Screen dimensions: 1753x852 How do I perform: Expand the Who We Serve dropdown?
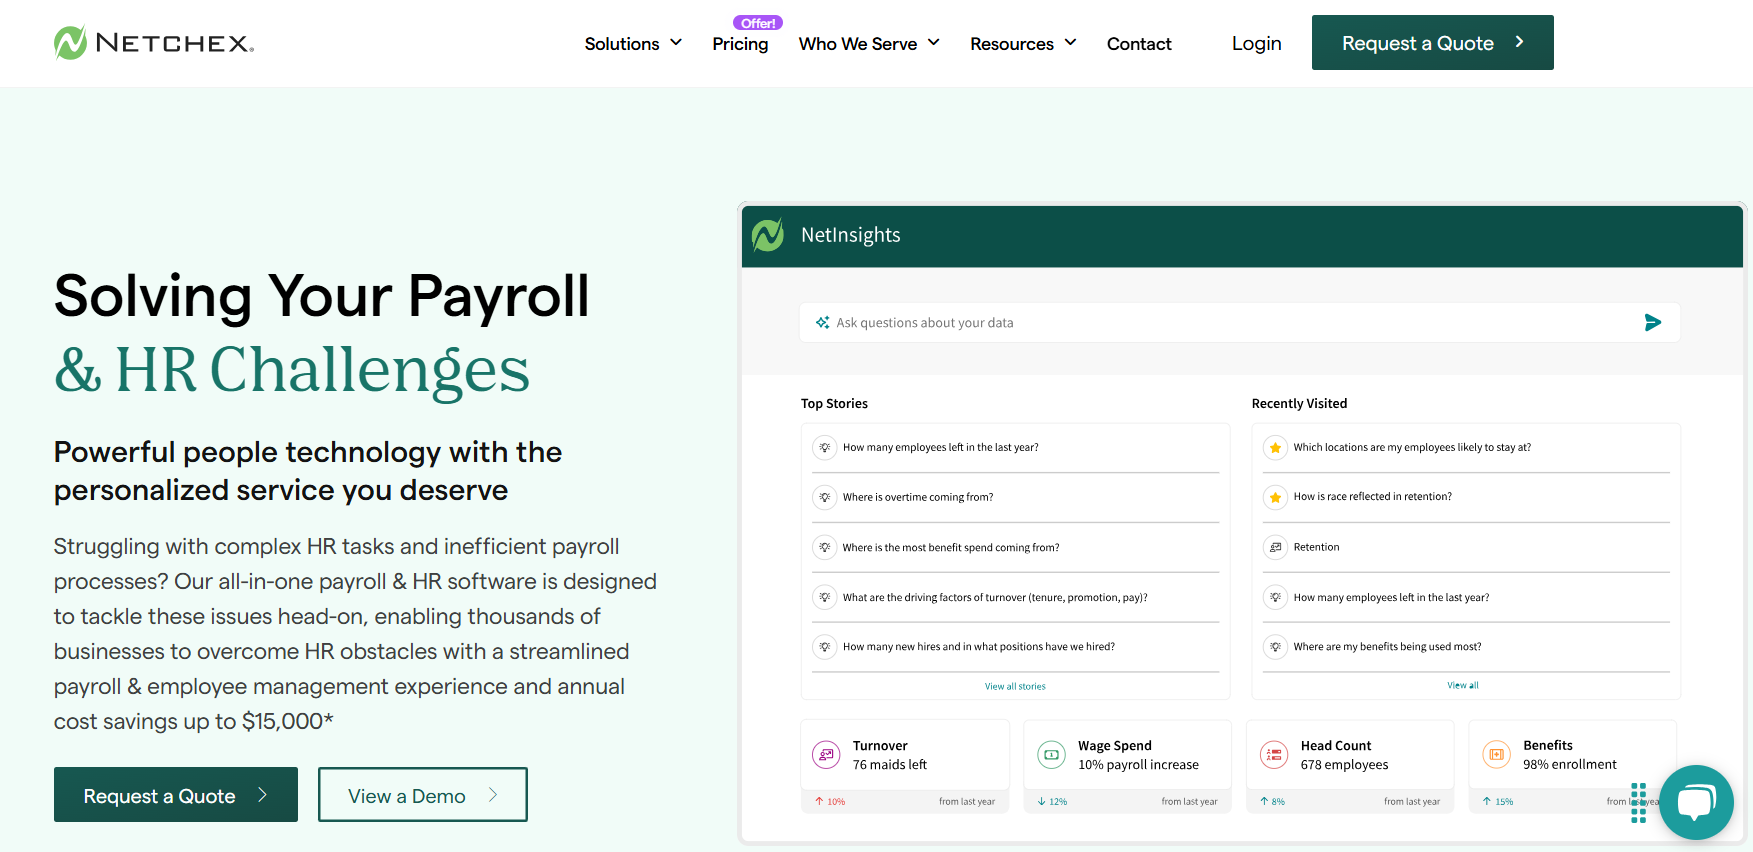pos(869,43)
